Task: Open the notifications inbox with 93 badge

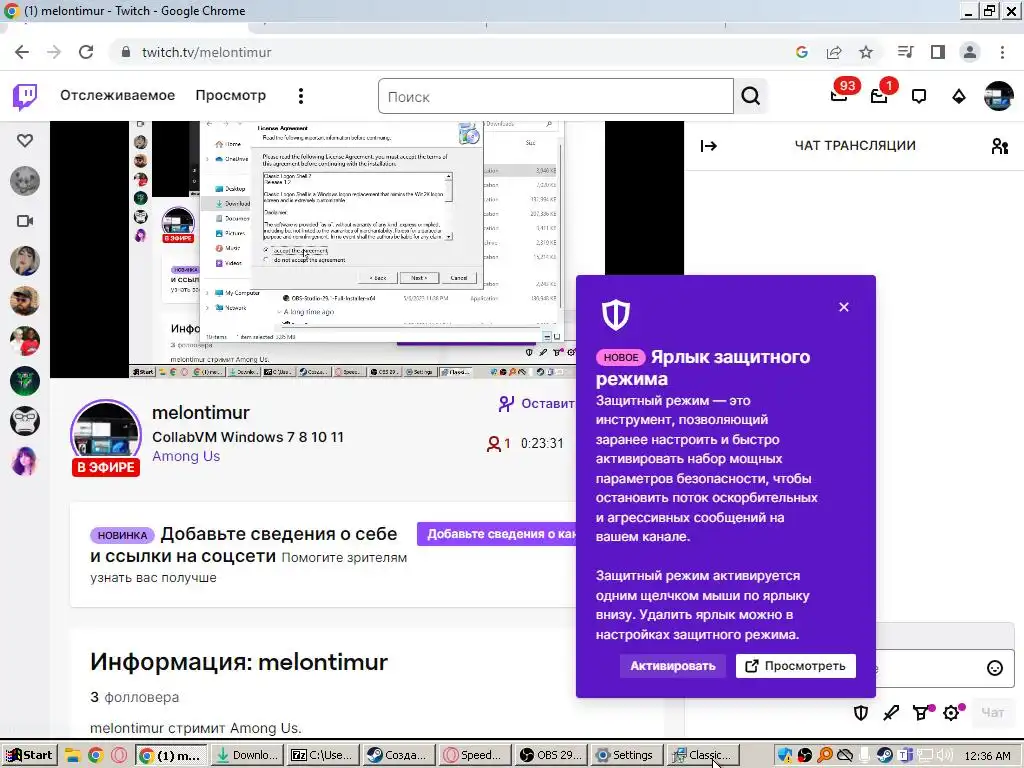Action: click(839, 95)
